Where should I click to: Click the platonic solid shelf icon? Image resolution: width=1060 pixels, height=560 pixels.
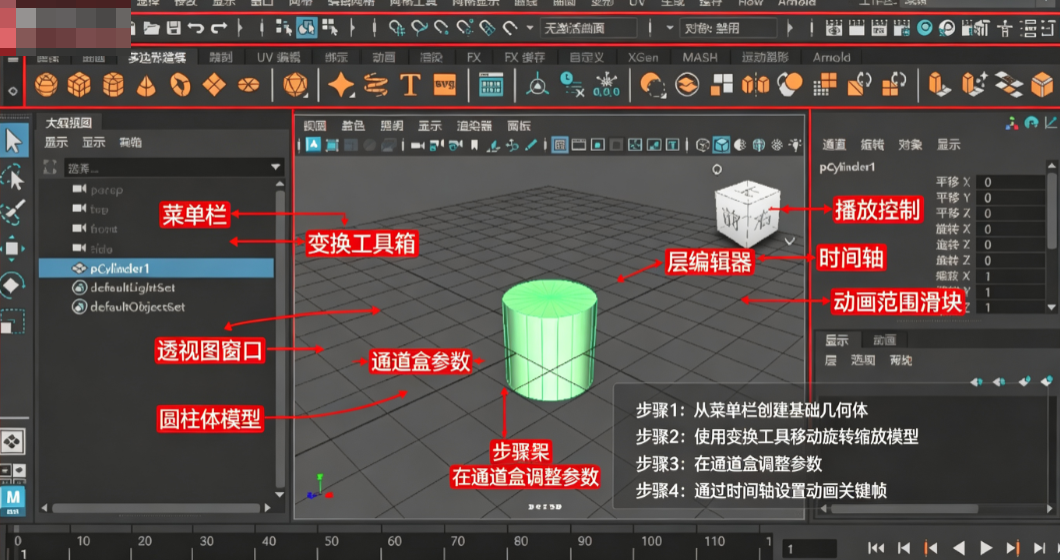pyautogui.click(x=295, y=85)
